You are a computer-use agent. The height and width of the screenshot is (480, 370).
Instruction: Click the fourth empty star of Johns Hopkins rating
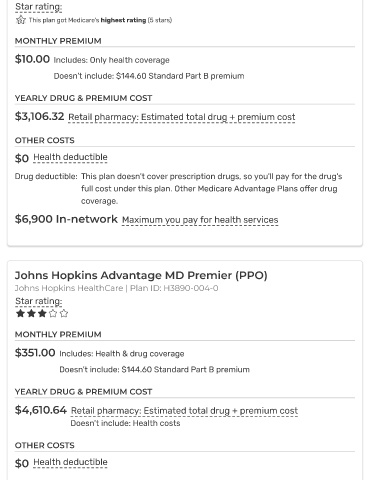[x=53, y=313]
